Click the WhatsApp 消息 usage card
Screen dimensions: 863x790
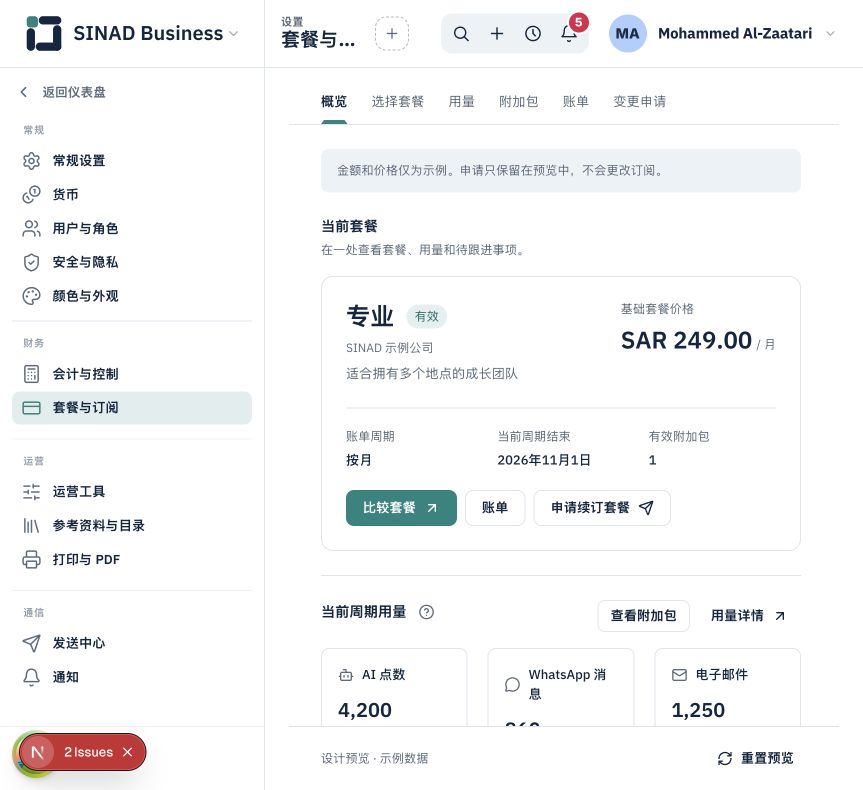coord(561,687)
